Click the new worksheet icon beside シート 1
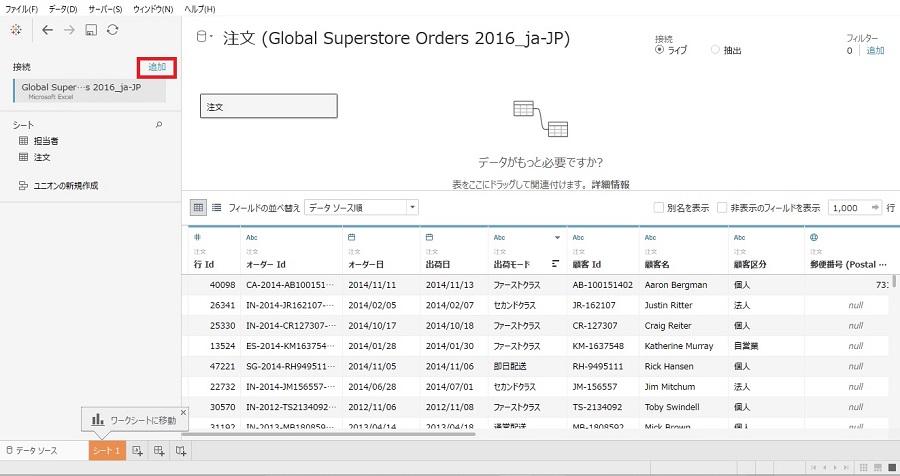Image resolution: width=900 pixels, height=476 pixels. coord(136,452)
